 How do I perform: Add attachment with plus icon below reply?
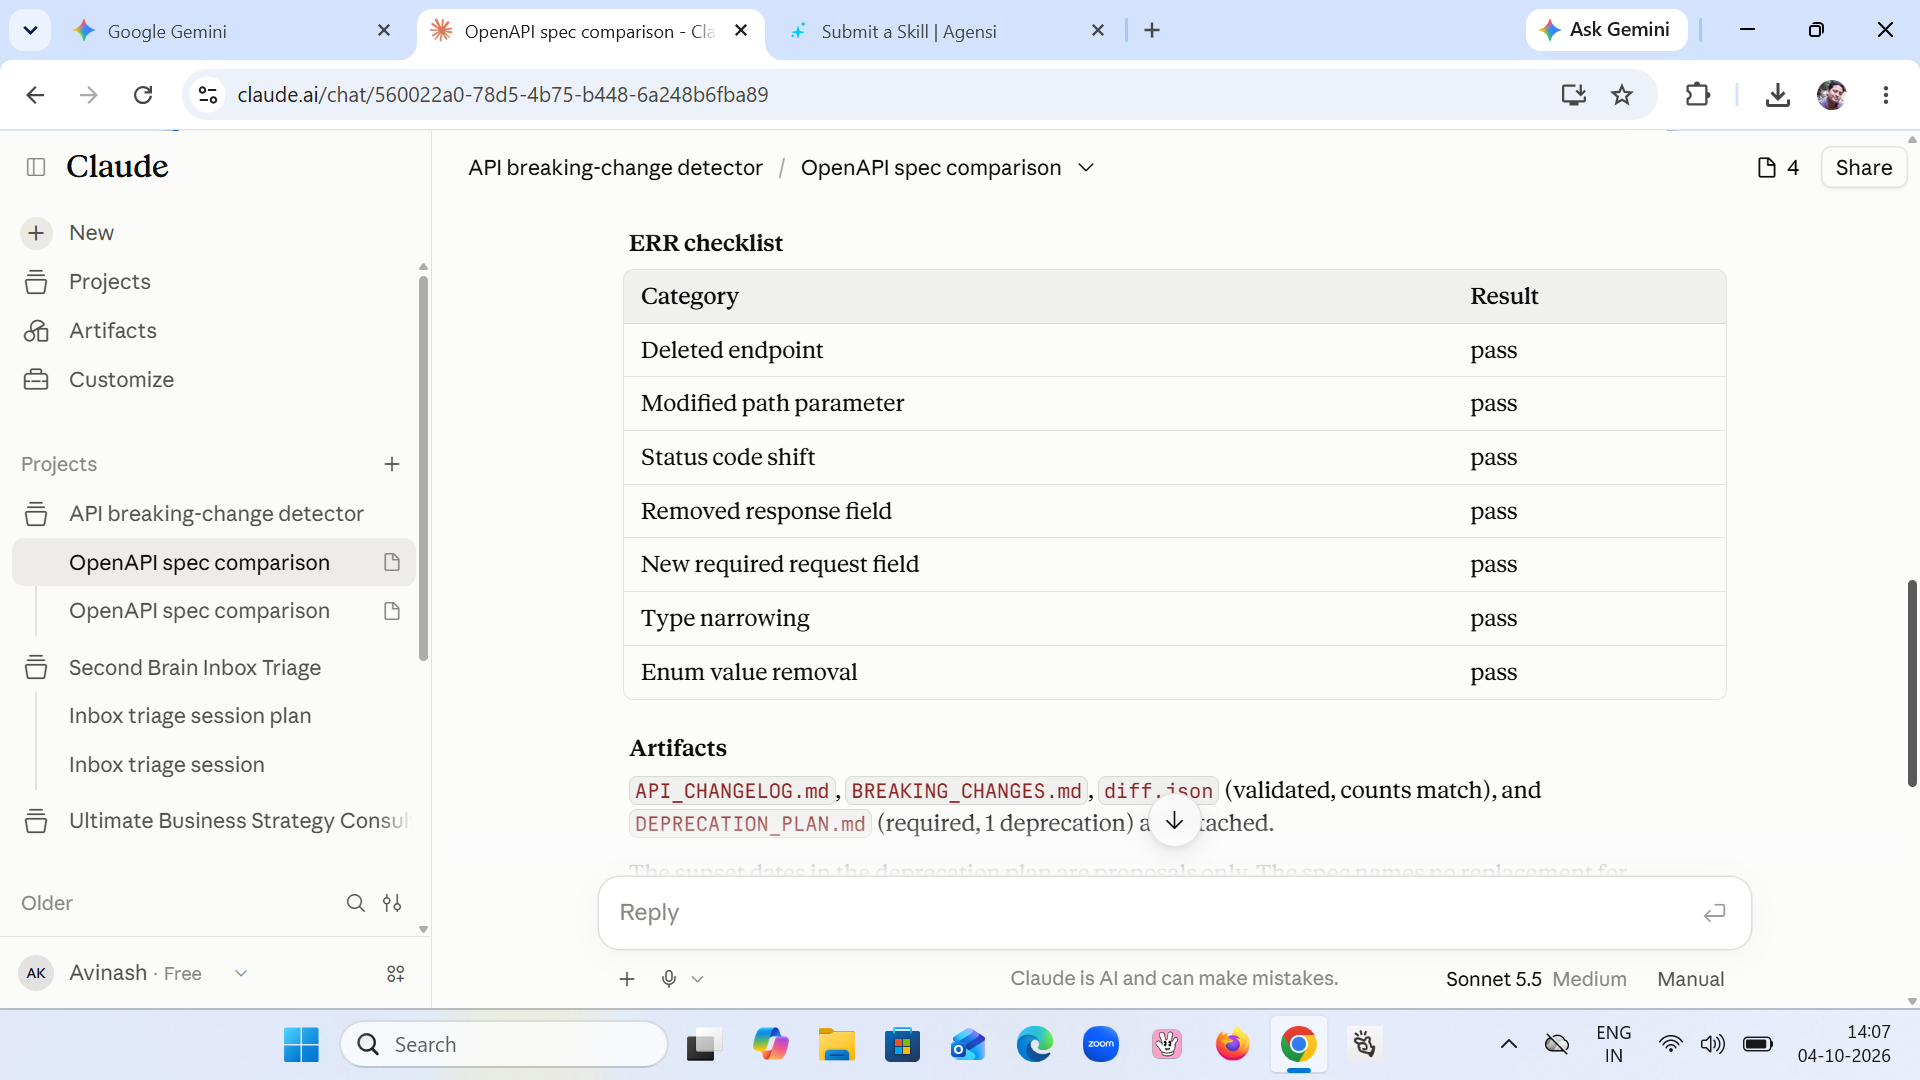(x=627, y=979)
